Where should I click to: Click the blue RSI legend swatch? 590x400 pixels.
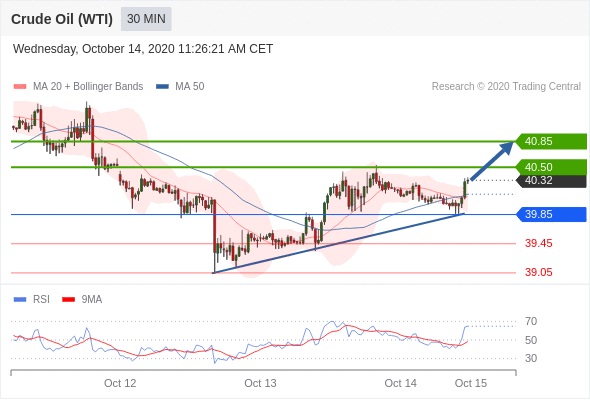coord(20,300)
